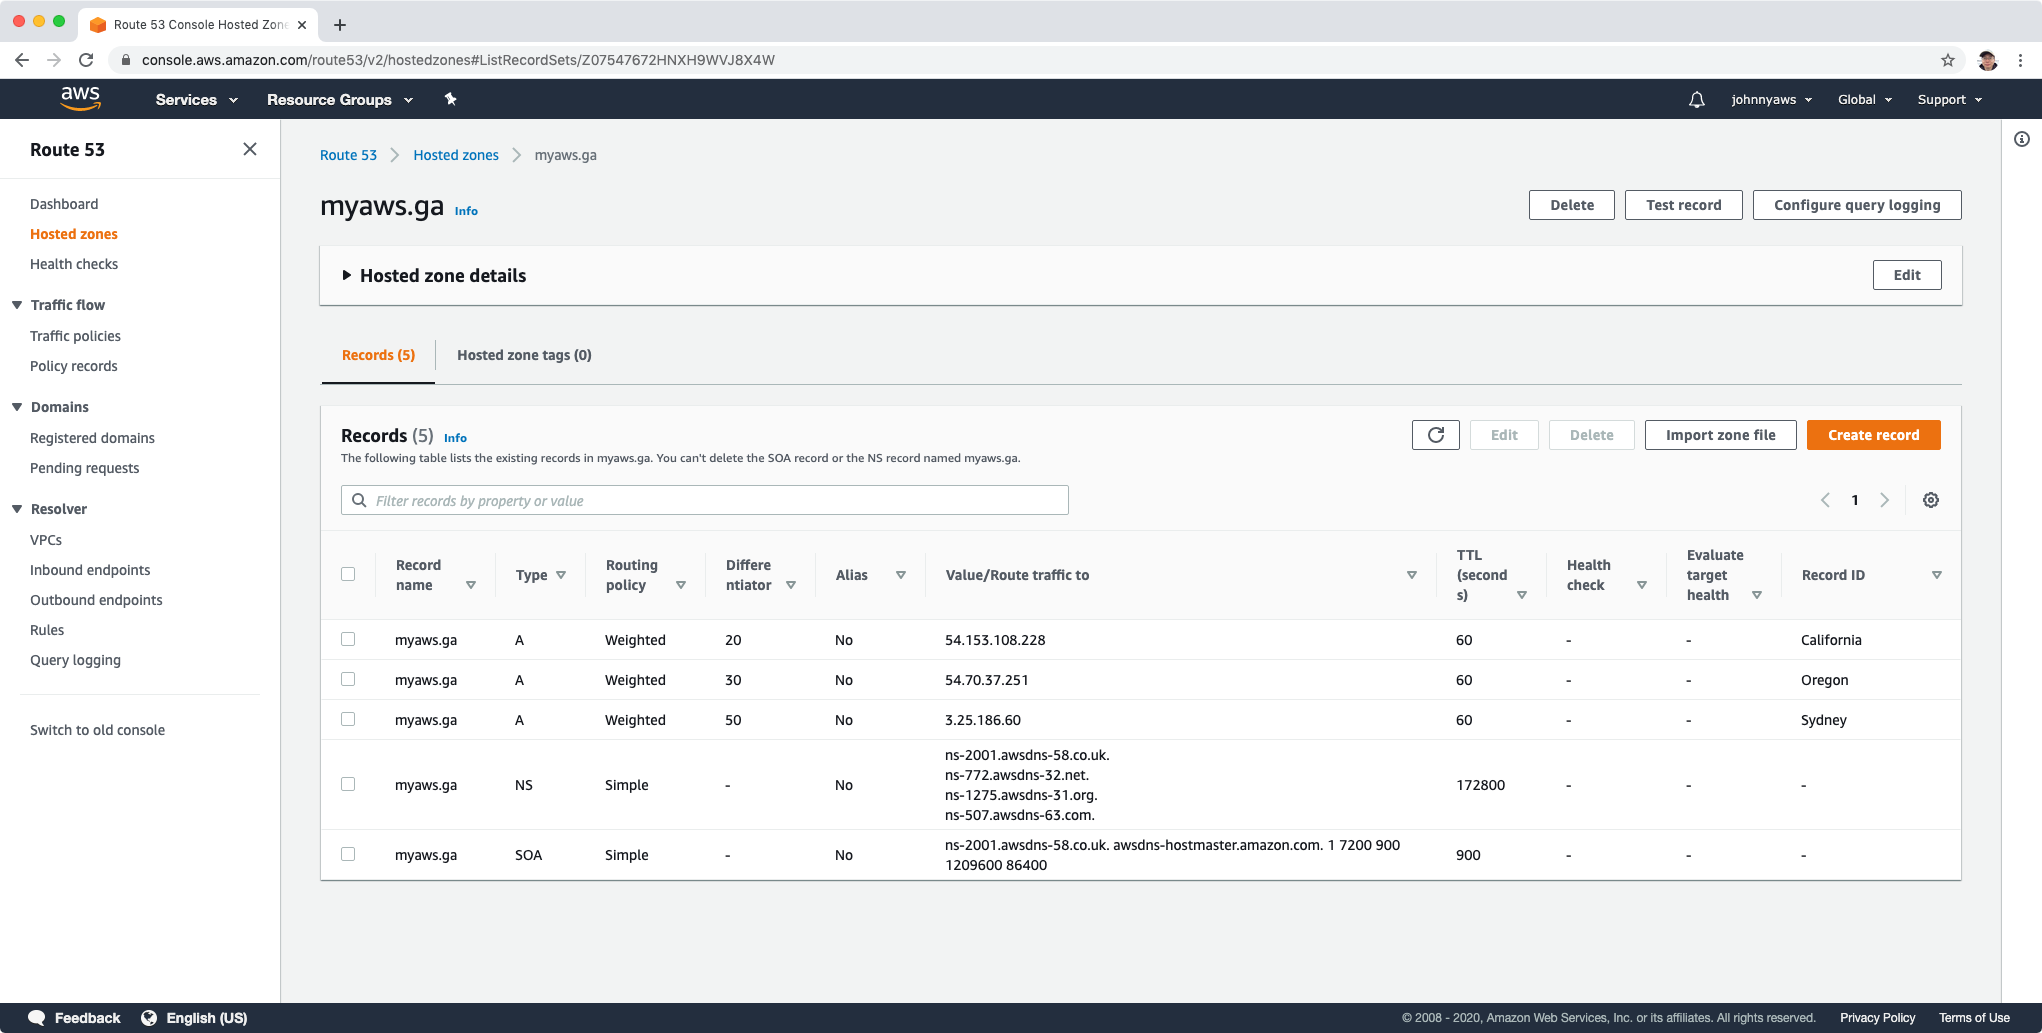Click the Switch to old console link
2042x1033 pixels.
97,730
